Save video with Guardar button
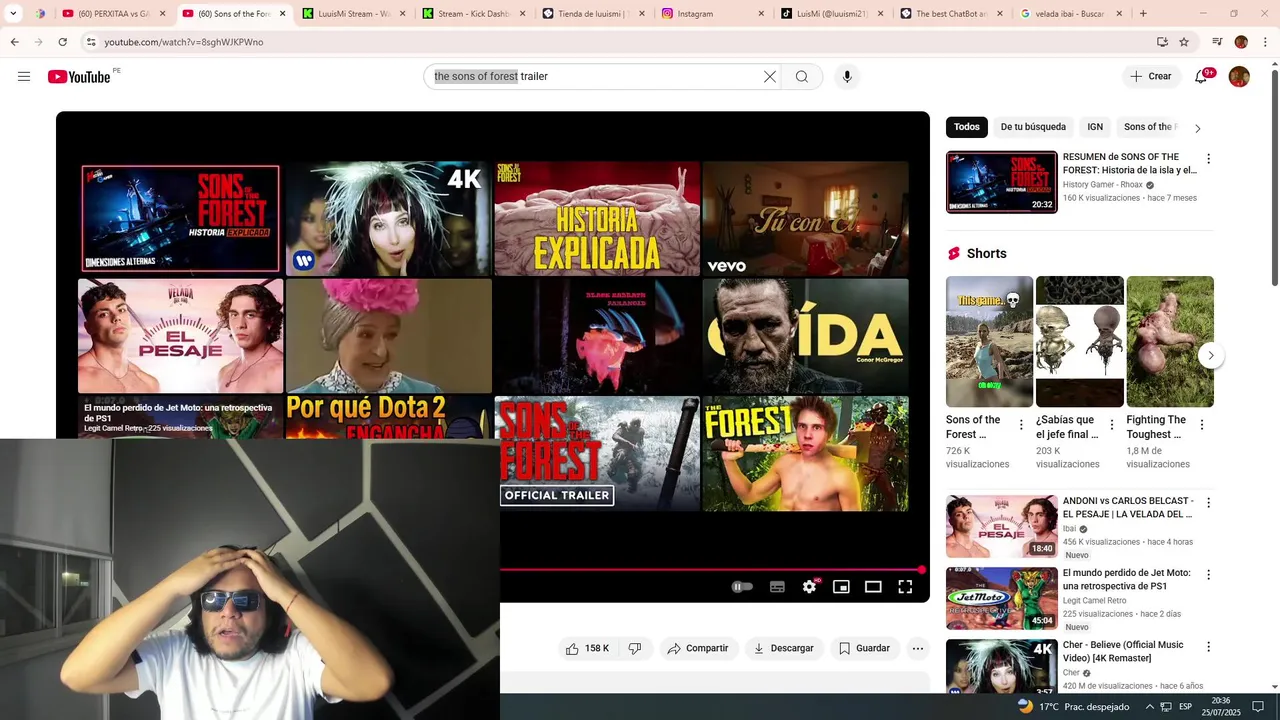The width and height of the screenshot is (1280, 720). point(864,649)
